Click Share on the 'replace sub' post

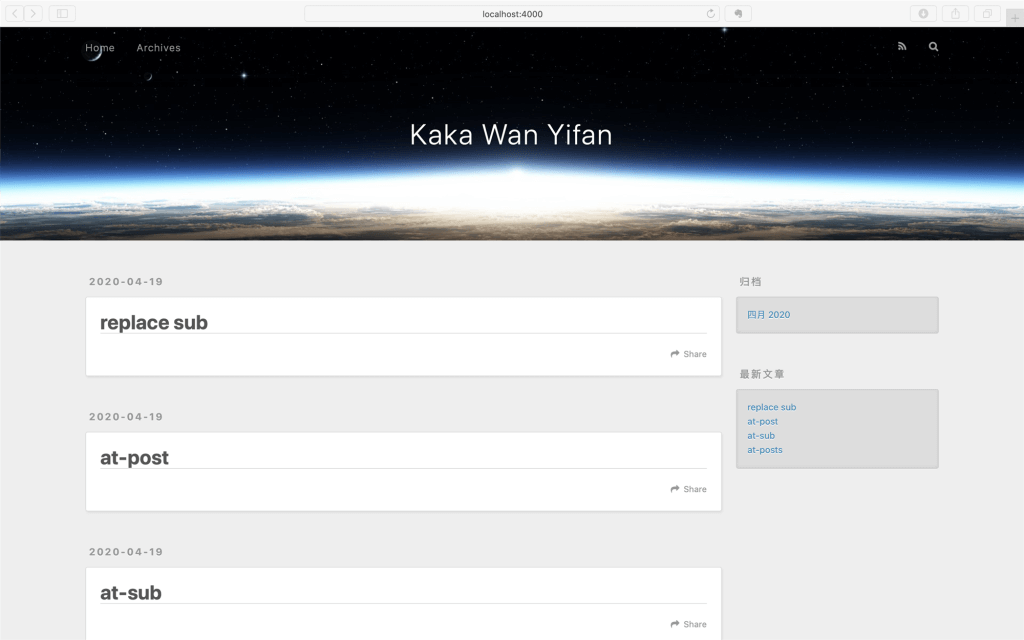(x=689, y=354)
